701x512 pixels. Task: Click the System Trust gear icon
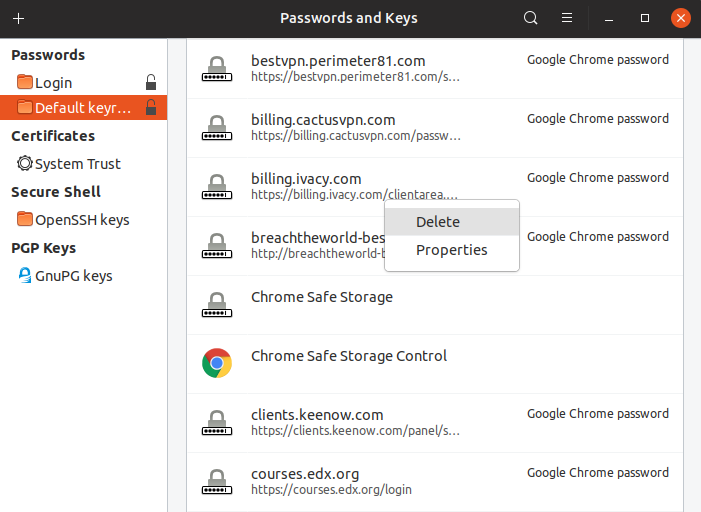[x=25, y=163]
